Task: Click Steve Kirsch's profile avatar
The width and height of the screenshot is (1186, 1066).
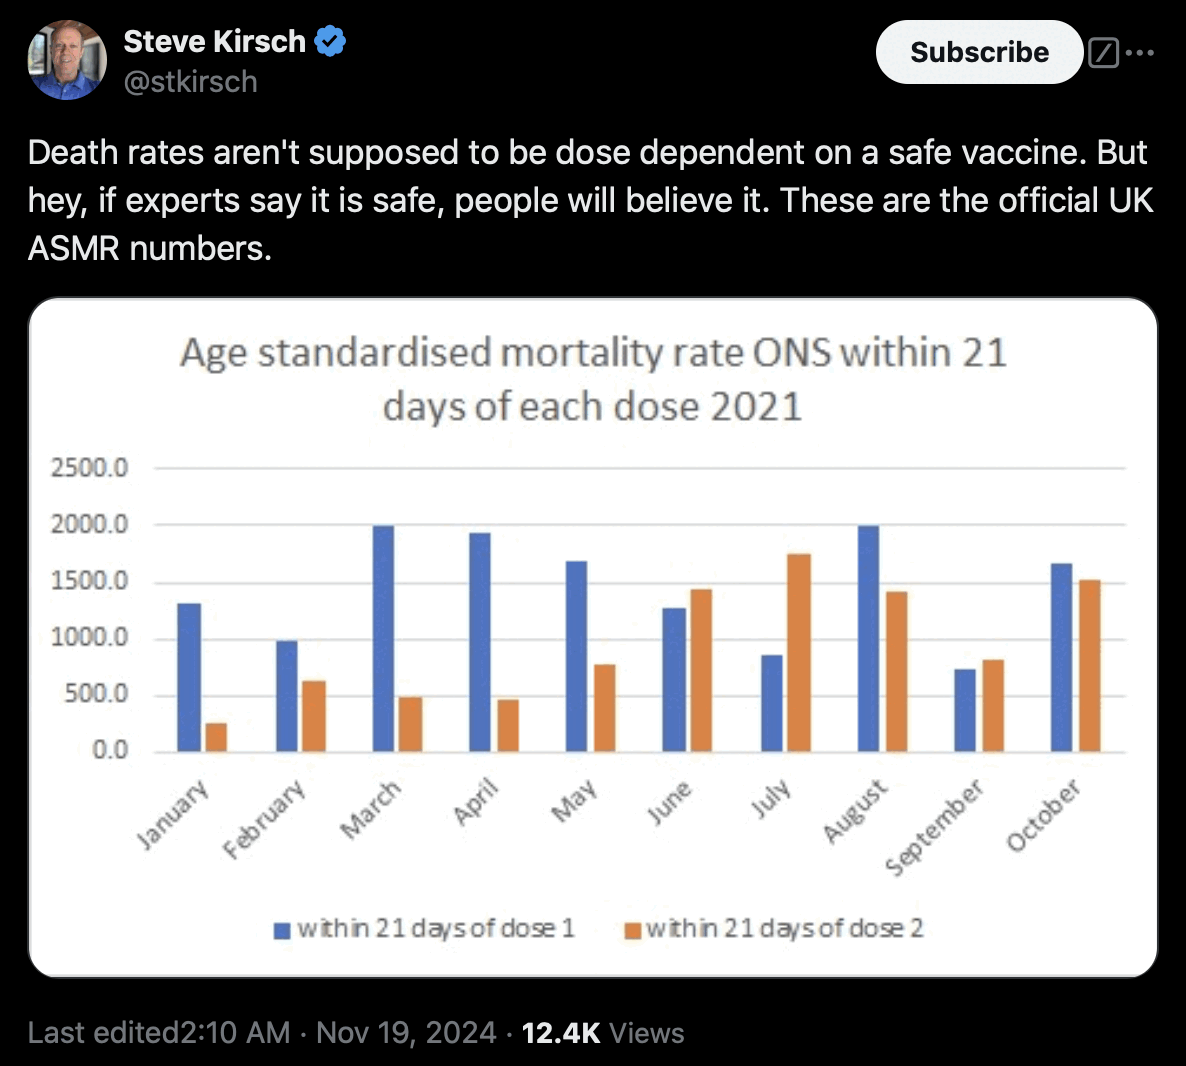Action: (x=67, y=60)
